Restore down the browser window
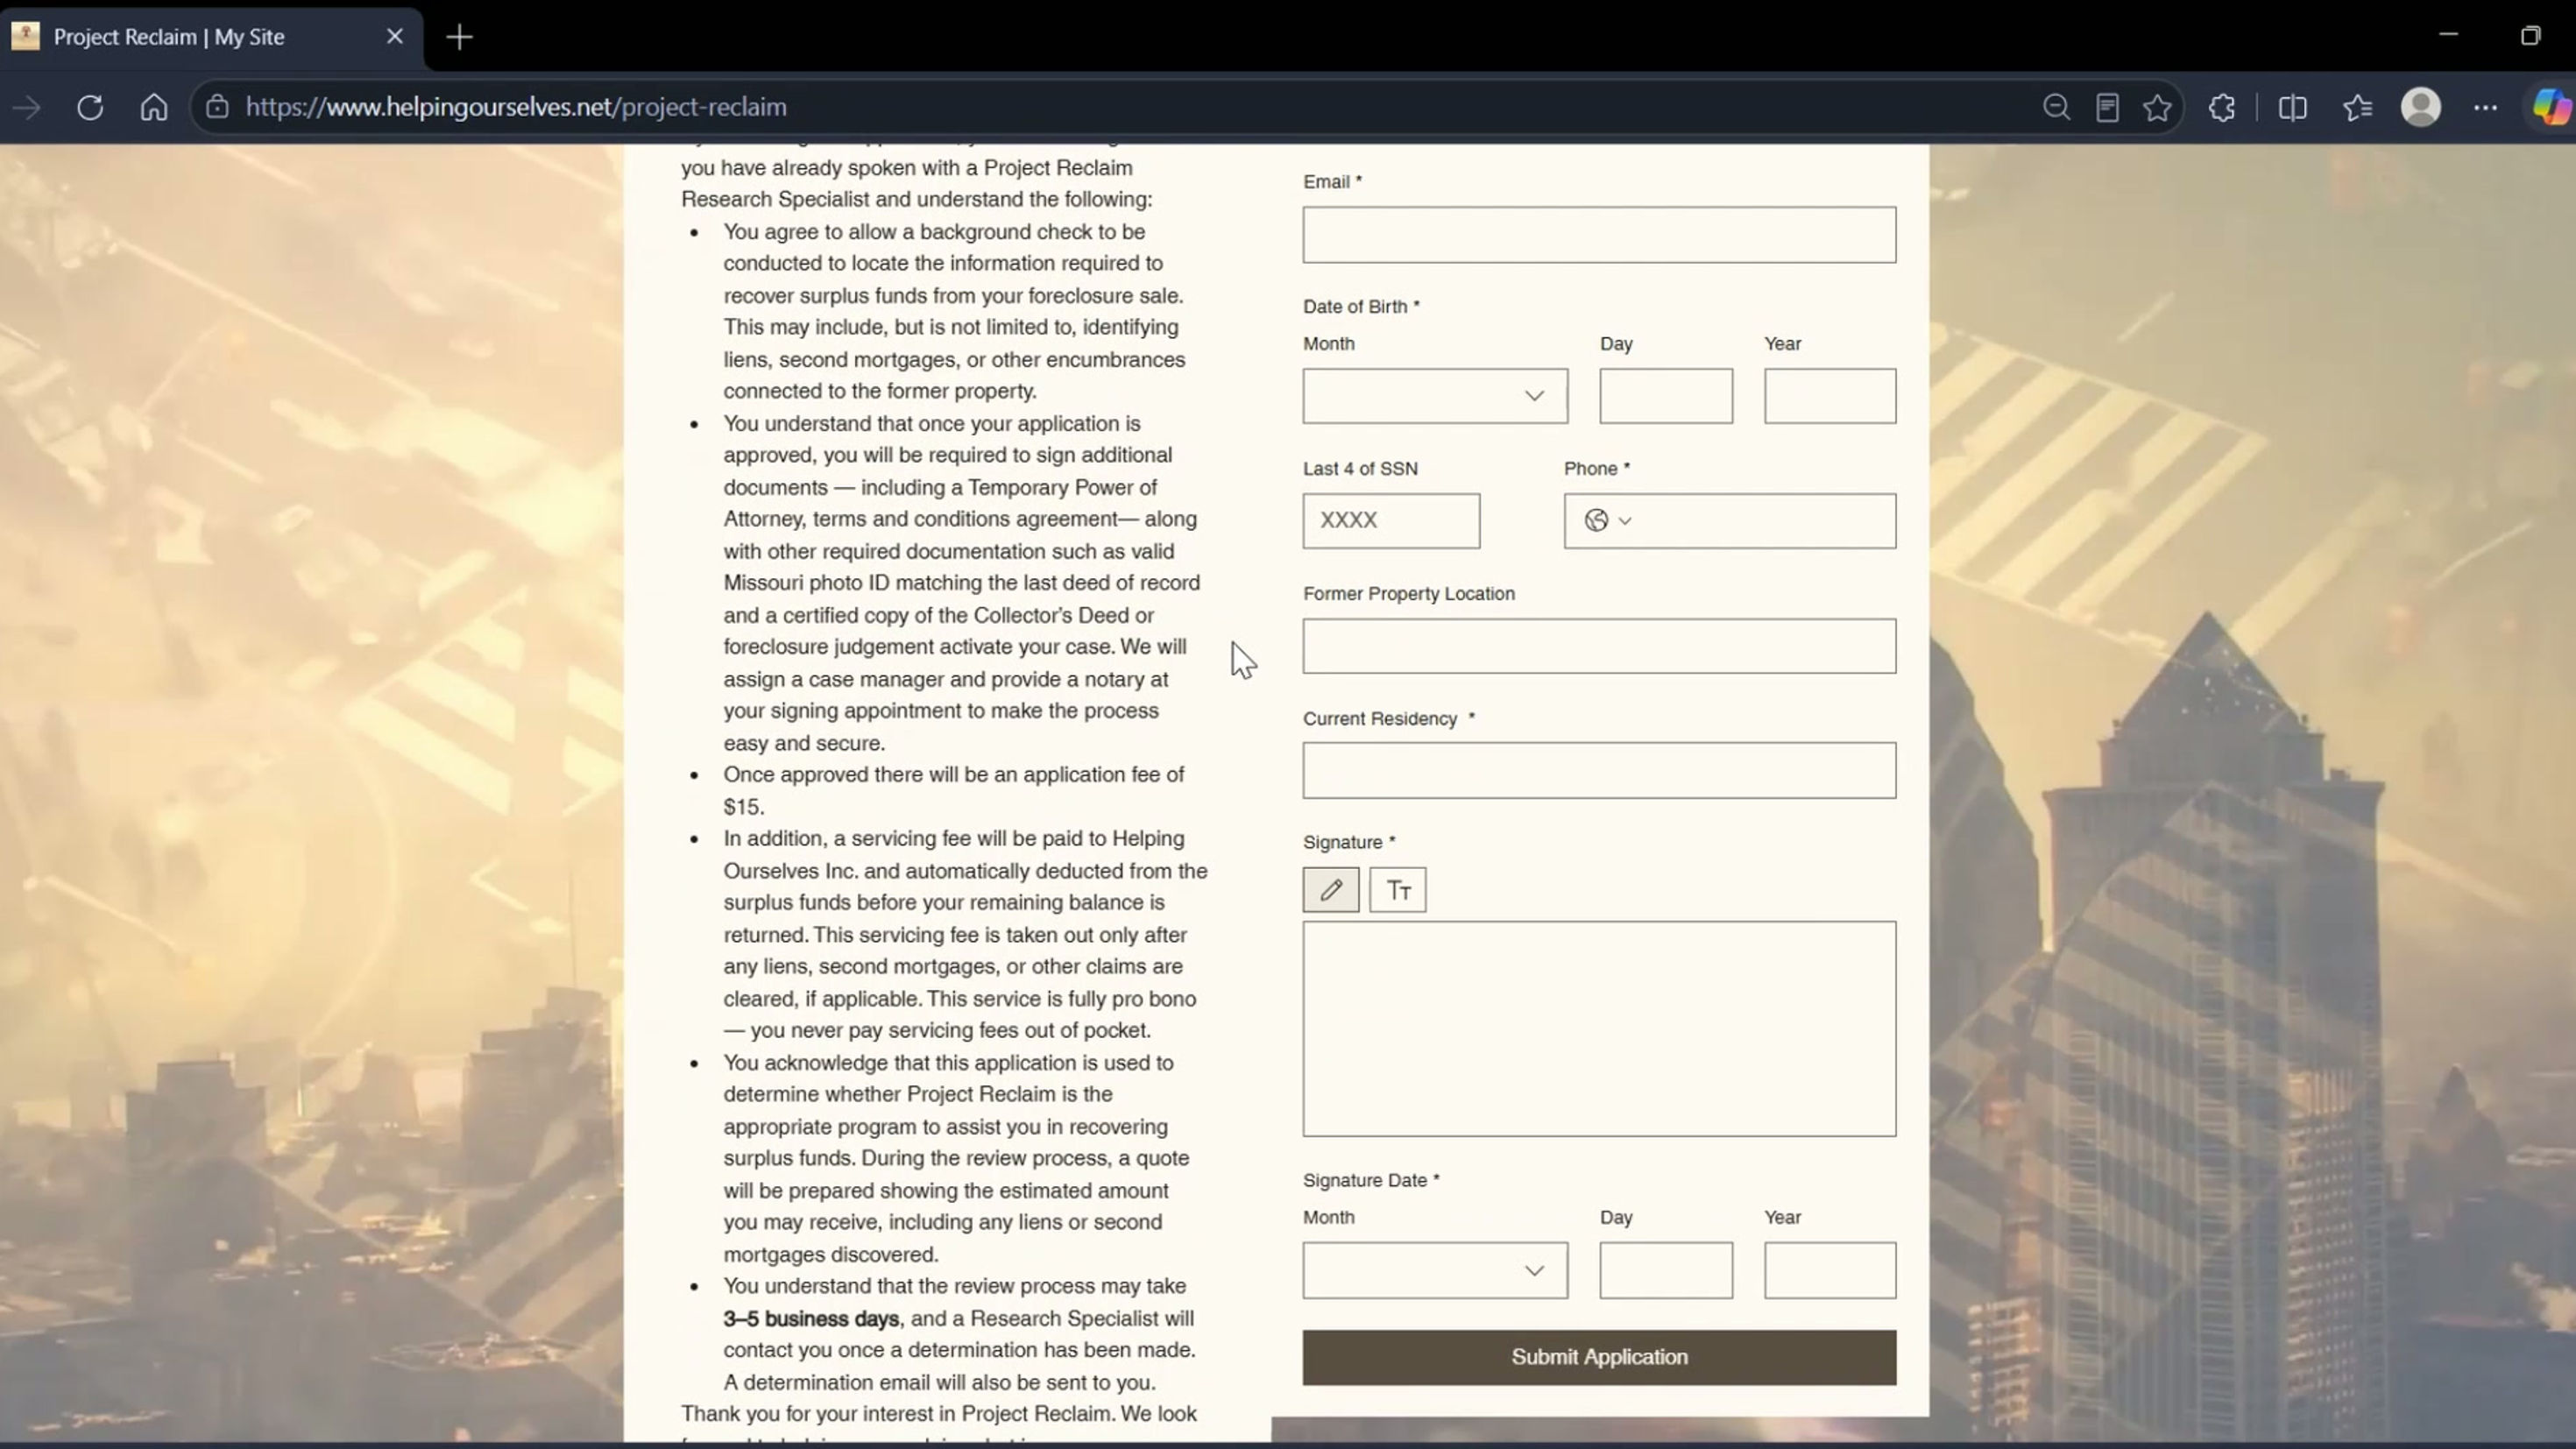 (2530, 36)
